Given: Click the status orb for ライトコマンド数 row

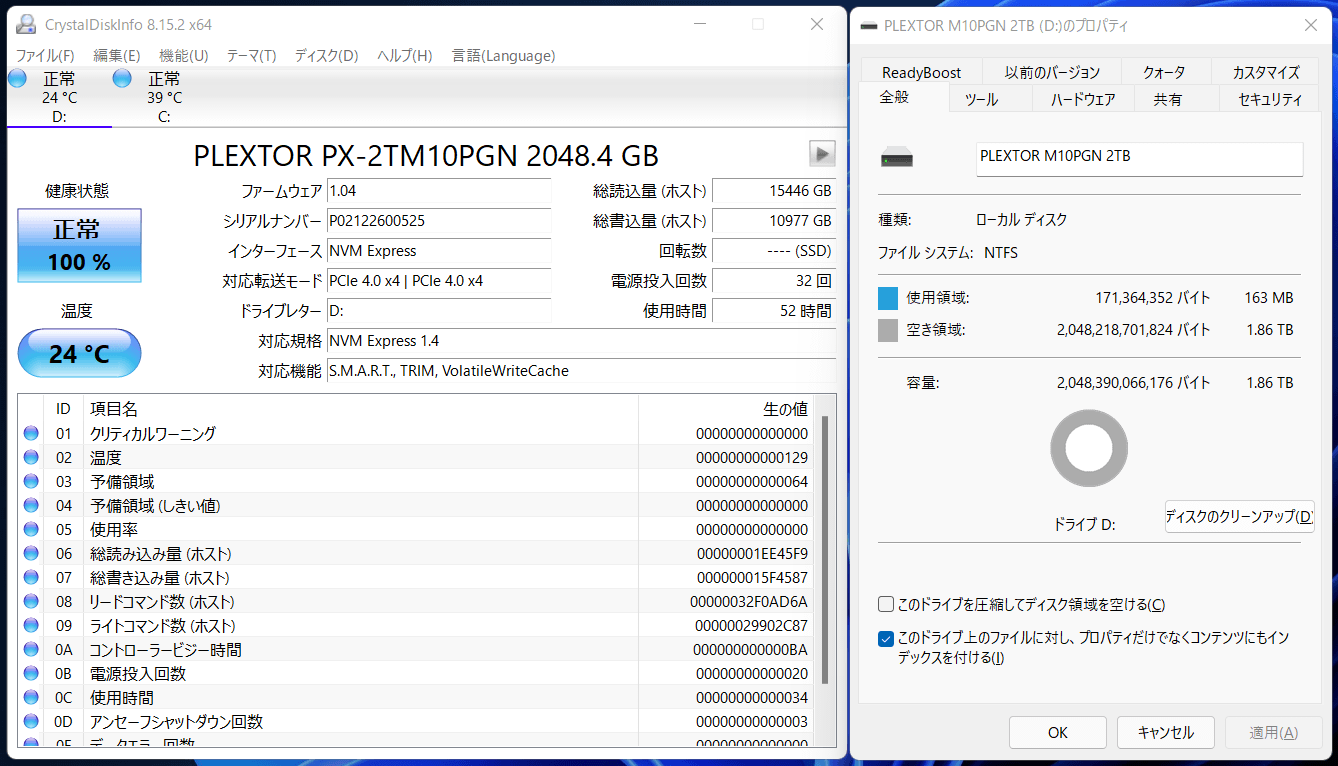Looking at the screenshot, I should click(x=31, y=625).
